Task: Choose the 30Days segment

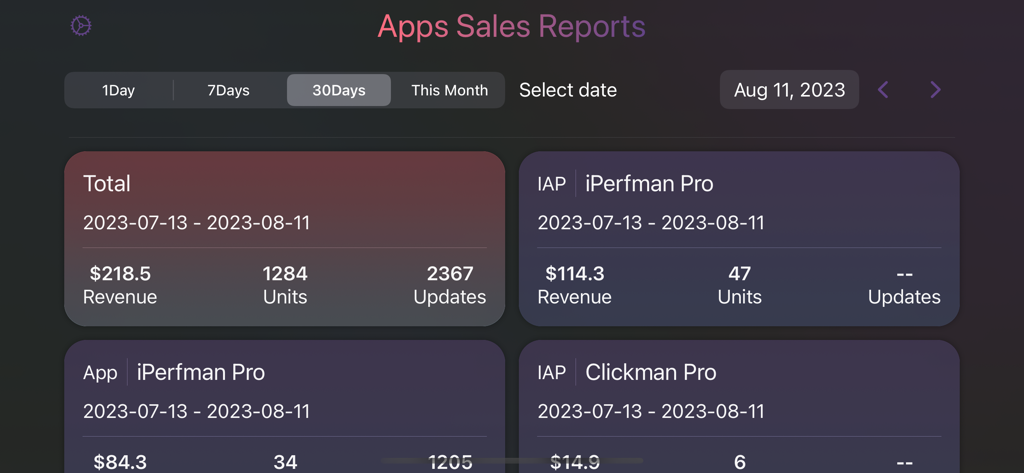Action: [338, 90]
